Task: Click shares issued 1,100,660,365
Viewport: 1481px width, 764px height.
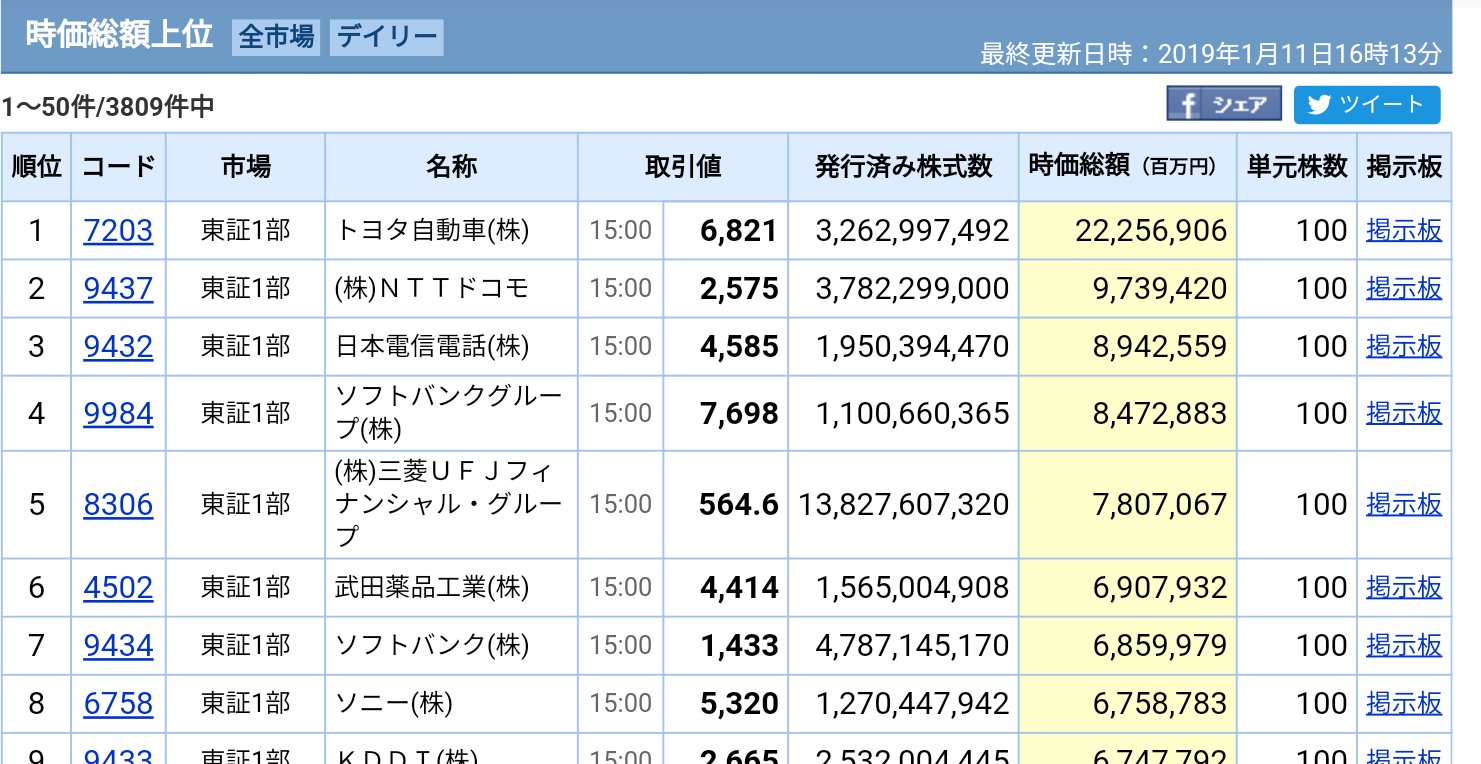Action: (x=913, y=413)
